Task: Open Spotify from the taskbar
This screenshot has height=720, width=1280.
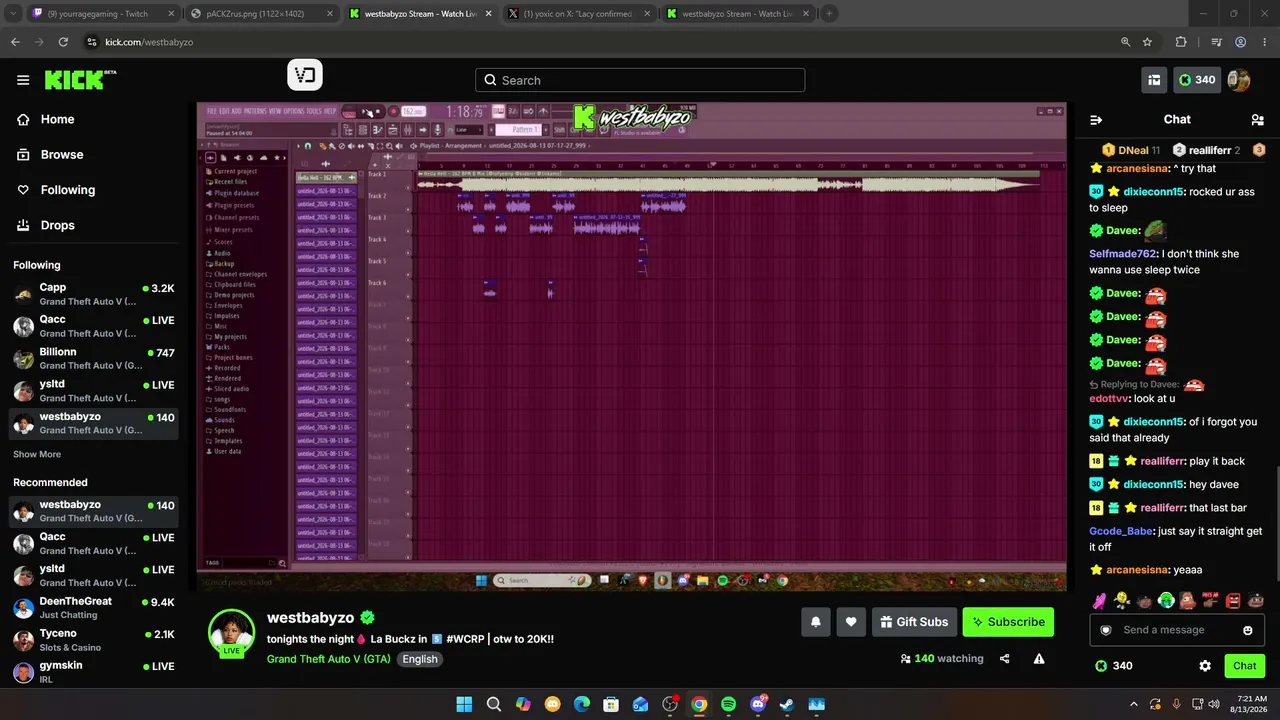Action: tap(728, 704)
